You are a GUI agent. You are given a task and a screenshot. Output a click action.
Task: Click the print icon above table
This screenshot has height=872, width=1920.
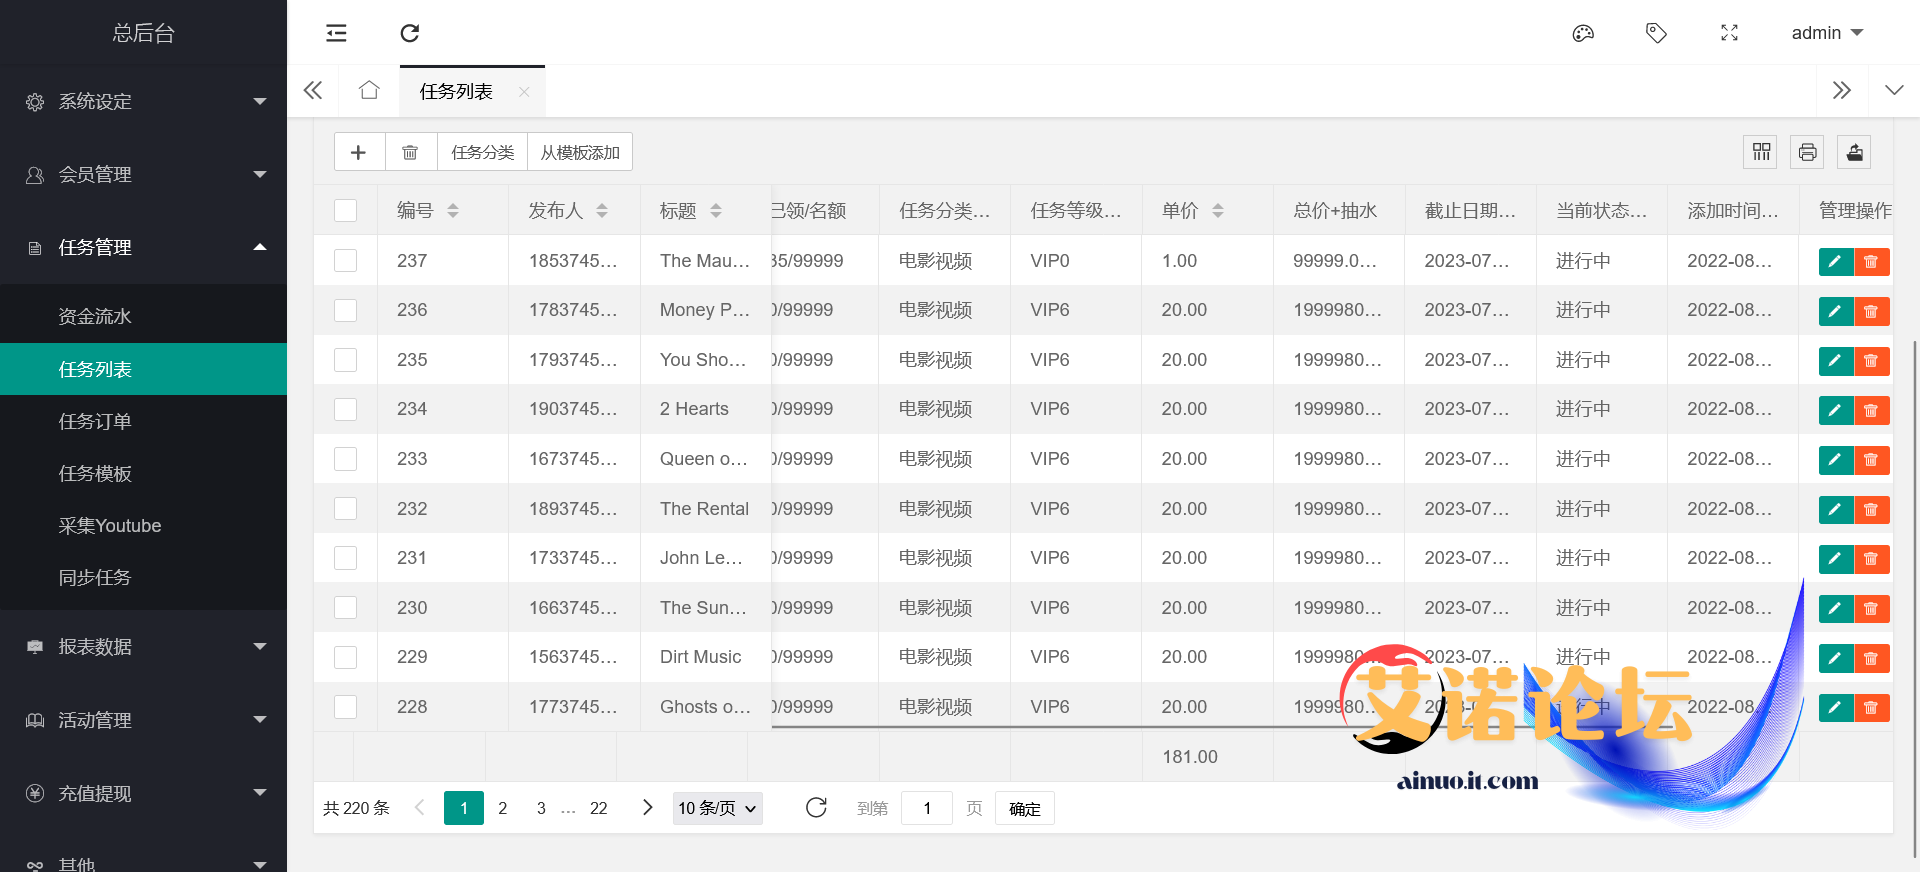pyautogui.click(x=1807, y=152)
